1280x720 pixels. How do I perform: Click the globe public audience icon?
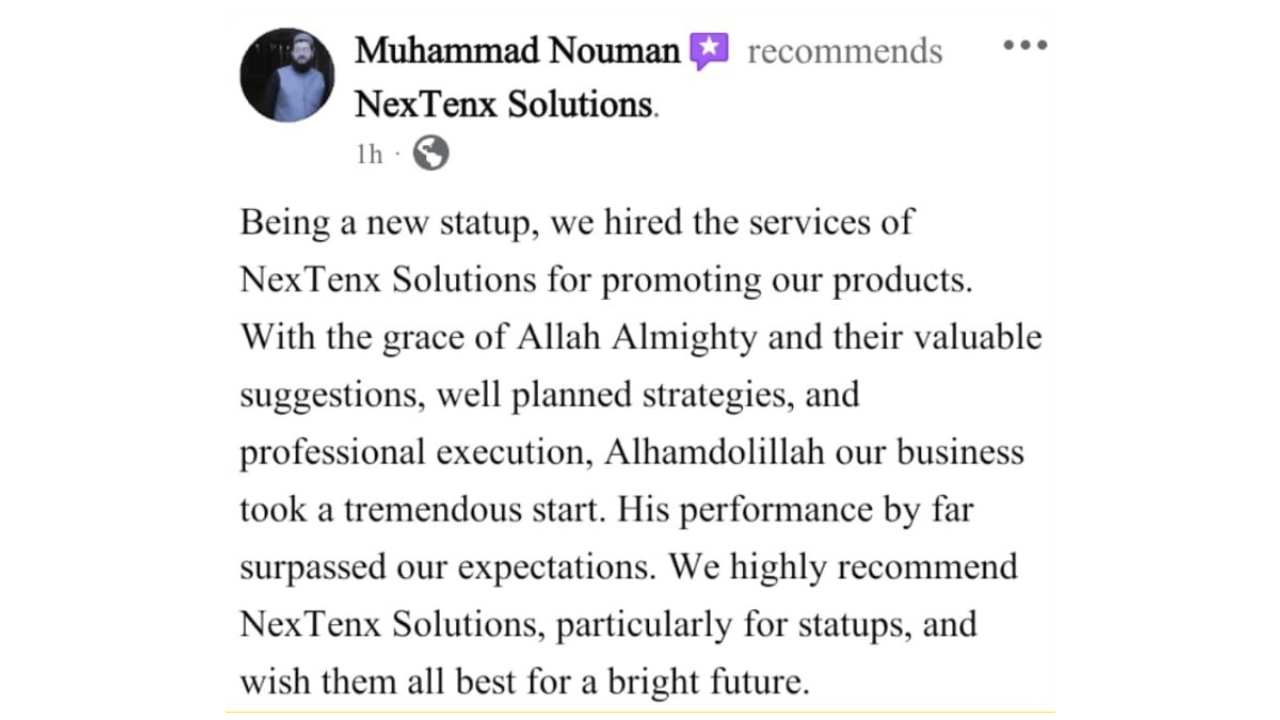[431, 154]
